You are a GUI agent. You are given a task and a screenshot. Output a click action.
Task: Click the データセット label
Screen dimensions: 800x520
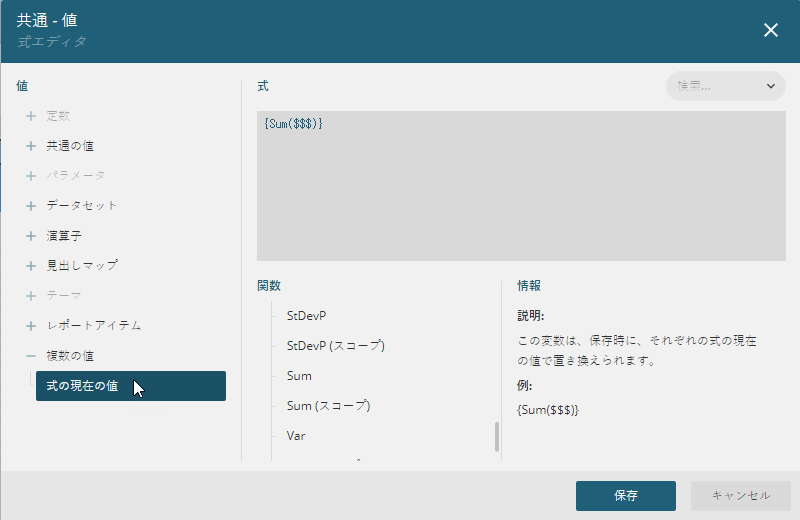tap(82, 206)
